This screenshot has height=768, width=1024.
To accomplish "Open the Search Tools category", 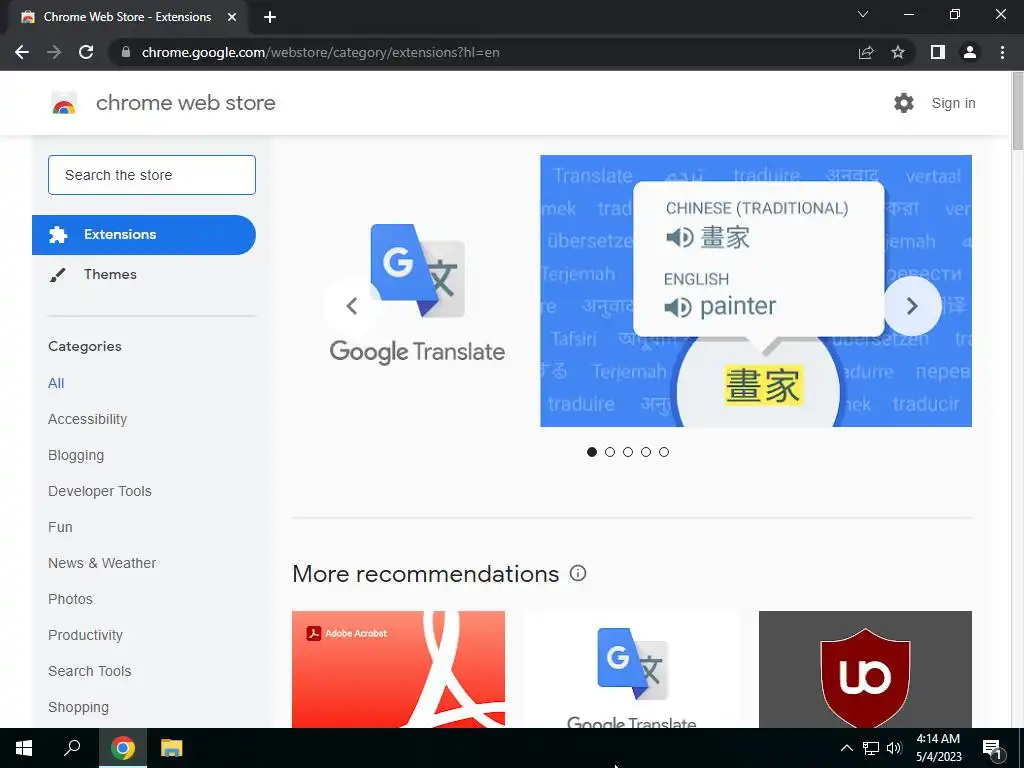I will [89, 671].
